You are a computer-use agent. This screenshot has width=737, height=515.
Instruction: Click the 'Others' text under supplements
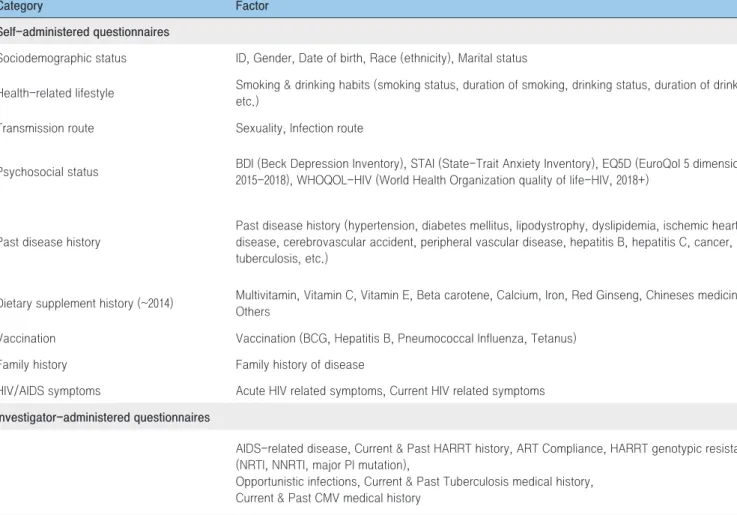point(253,312)
